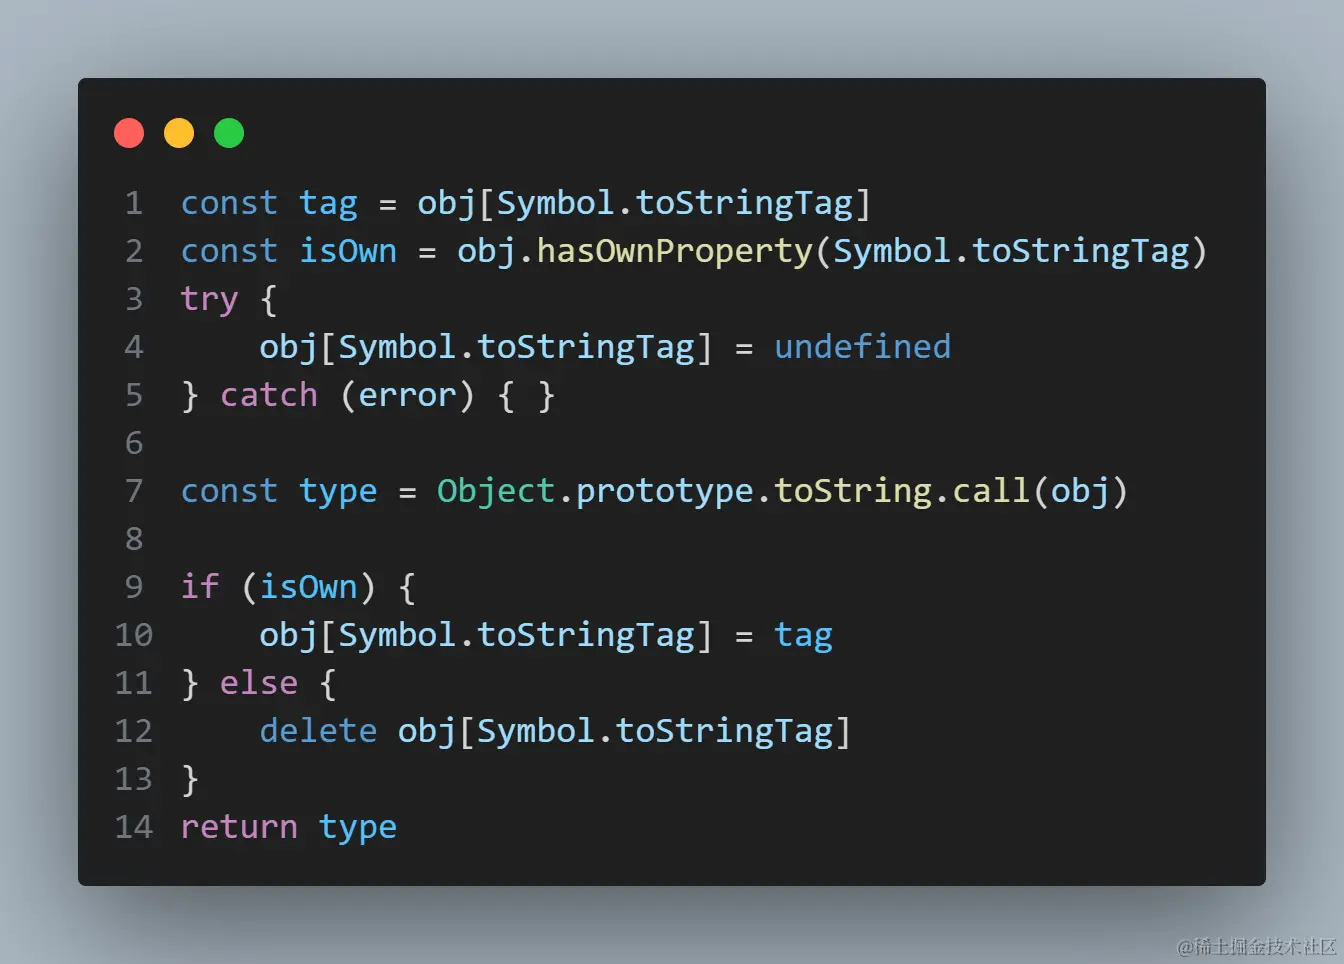
Task: Click the 'tag' value on line 10
Action: pos(804,636)
